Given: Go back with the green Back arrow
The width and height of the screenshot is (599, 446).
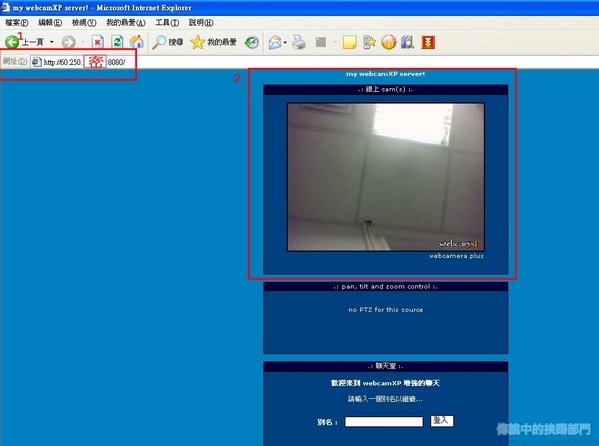Looking at the screenshot, I should (x=11, y=41).
